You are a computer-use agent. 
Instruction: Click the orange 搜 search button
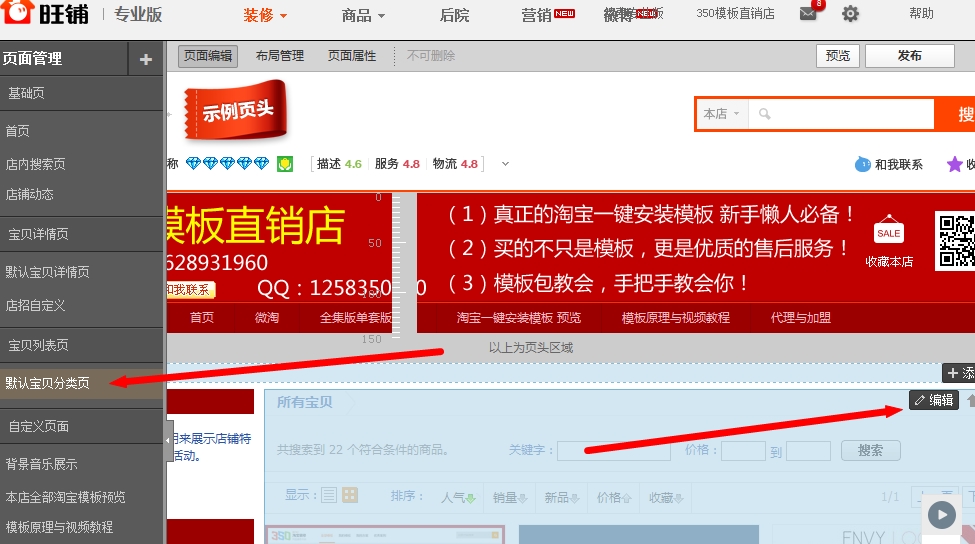pyautogui.click(x=955, y=114)
